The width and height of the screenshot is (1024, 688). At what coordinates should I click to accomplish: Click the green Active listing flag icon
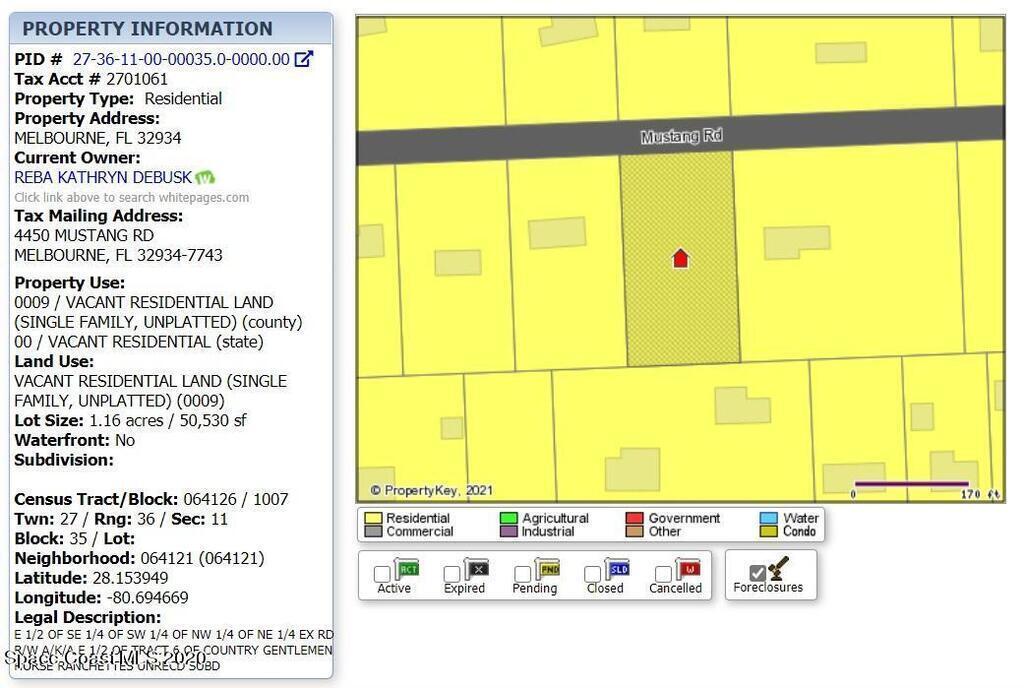[407, 570]
